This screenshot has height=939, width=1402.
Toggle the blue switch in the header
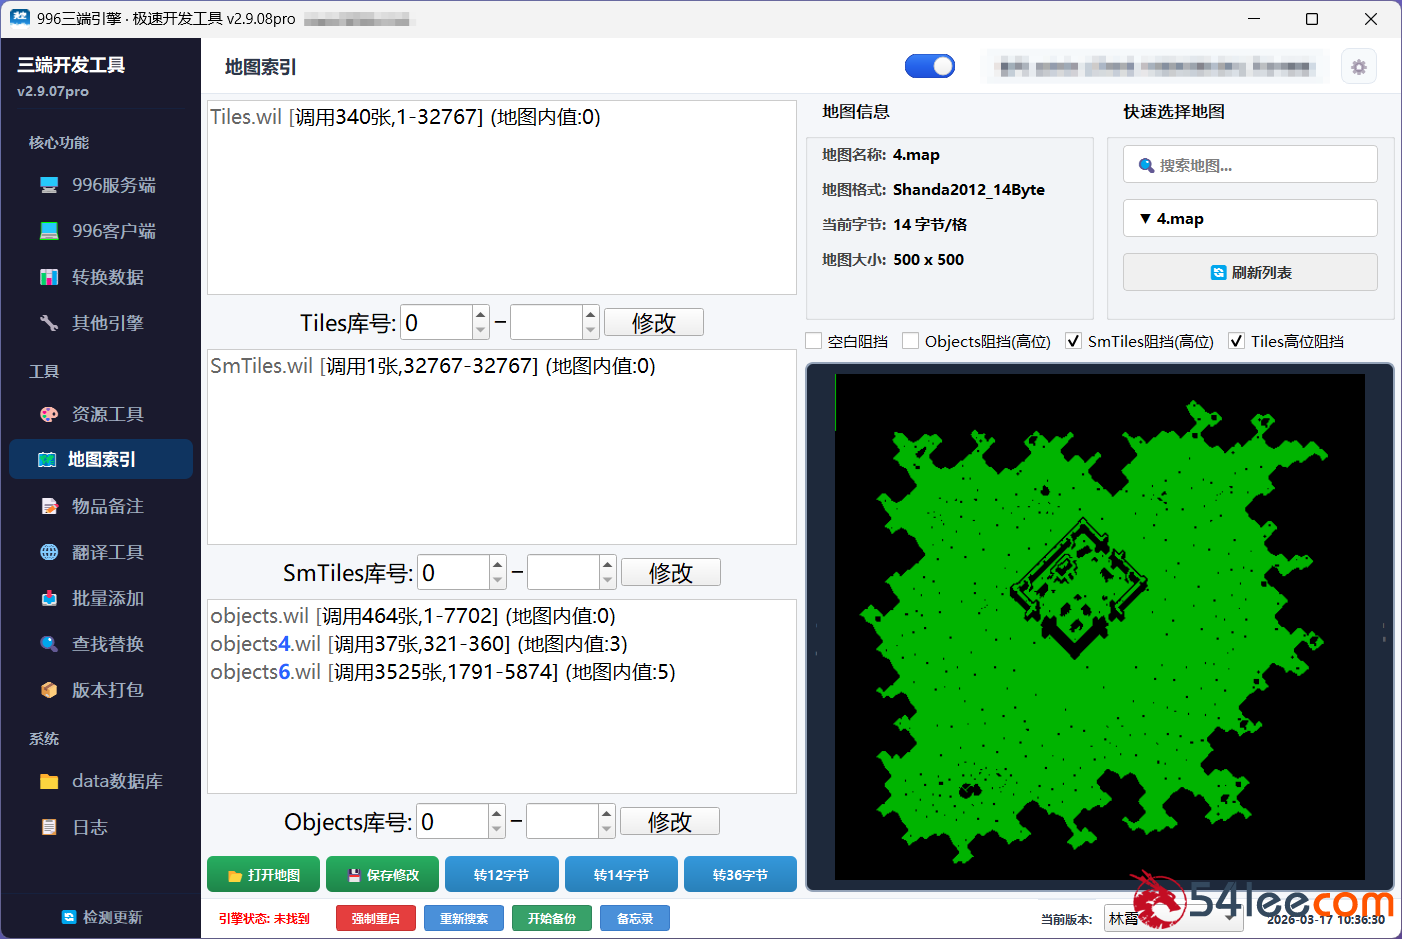pos(930,66)
